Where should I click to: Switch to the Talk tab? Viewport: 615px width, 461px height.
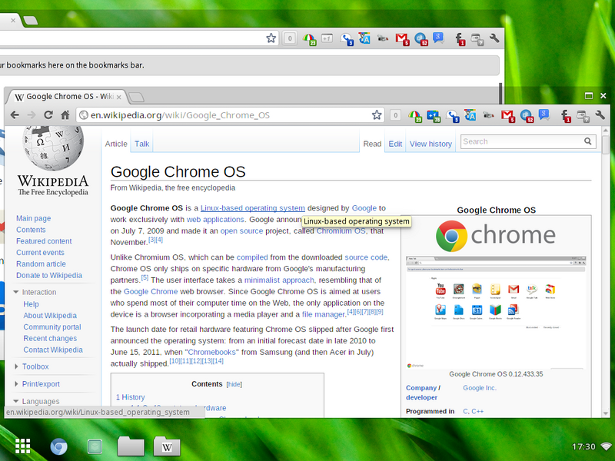[x=142, y=144]
